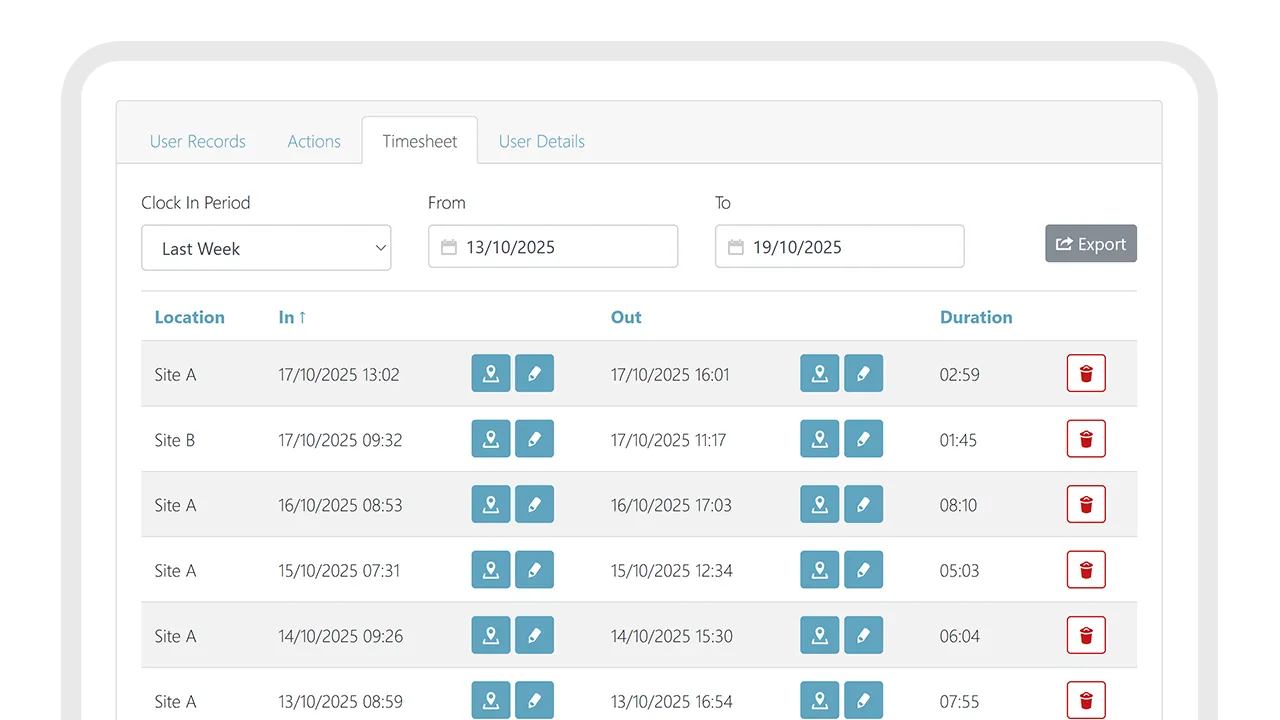
Task: View location pin for the 16/10/2025 17:03 clock-out
Action: [819, 504]
